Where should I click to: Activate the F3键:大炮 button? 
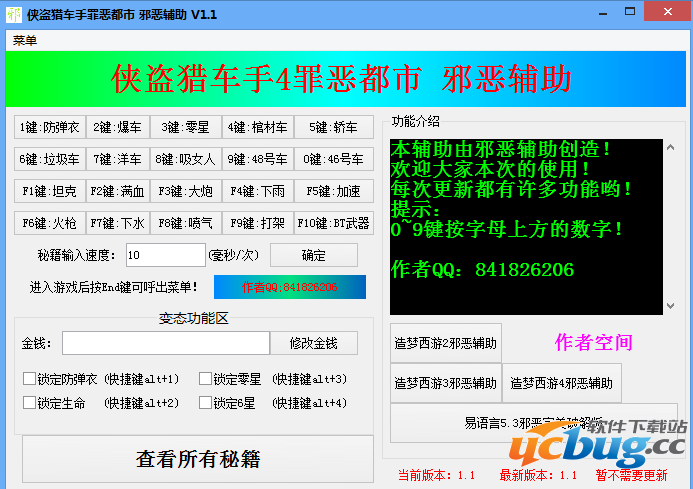pos(186,191)
